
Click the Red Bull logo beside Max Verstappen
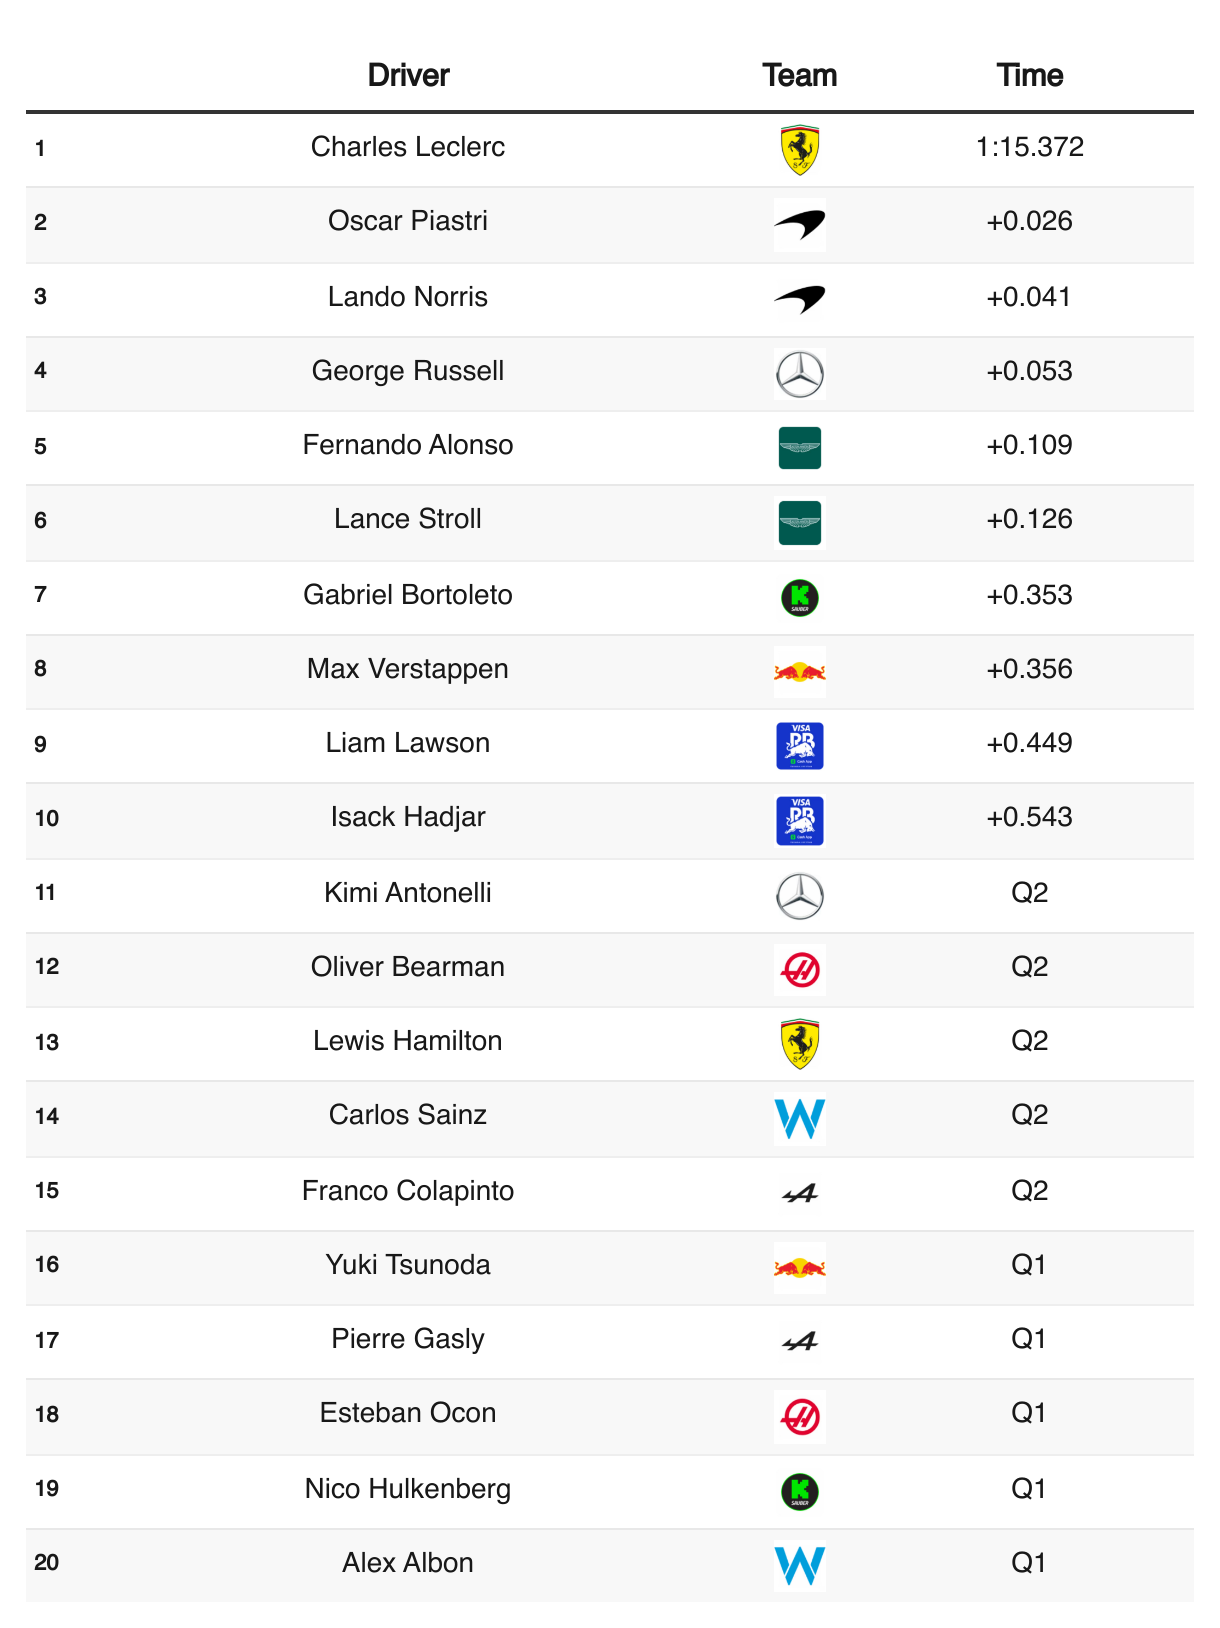(799, 672)
